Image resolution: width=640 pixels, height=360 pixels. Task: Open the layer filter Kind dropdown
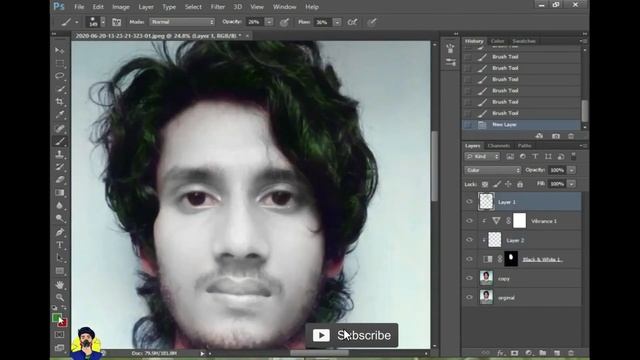click(482, 156)
